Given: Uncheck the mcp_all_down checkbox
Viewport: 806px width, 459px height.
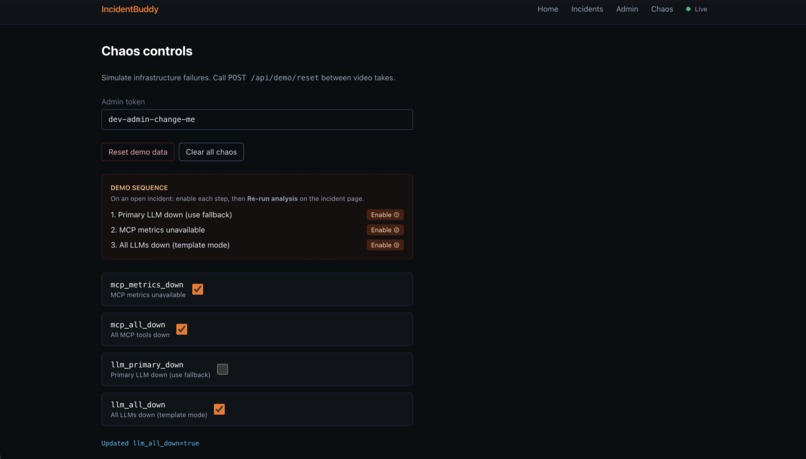Looking at the screenshot, I should coord(181,329).
